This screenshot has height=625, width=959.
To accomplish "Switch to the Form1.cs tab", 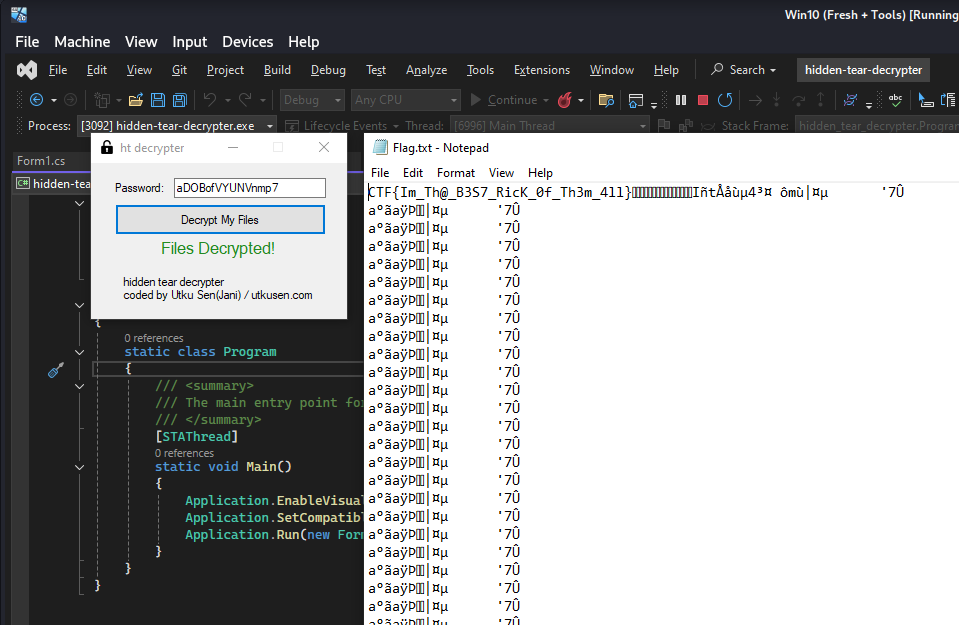I will pos(41,161).
